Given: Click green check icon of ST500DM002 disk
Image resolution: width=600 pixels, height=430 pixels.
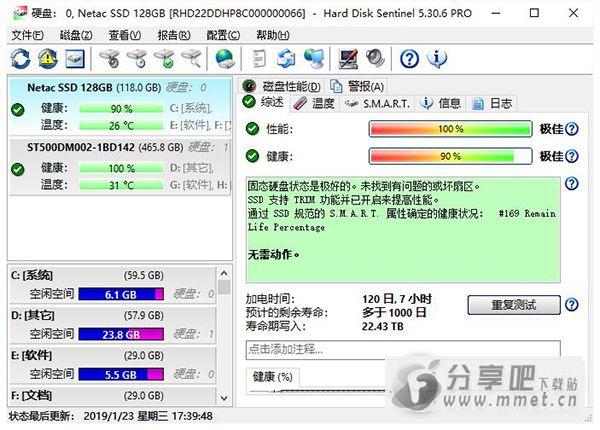Looking at the screenshot, I should point(18,169).
